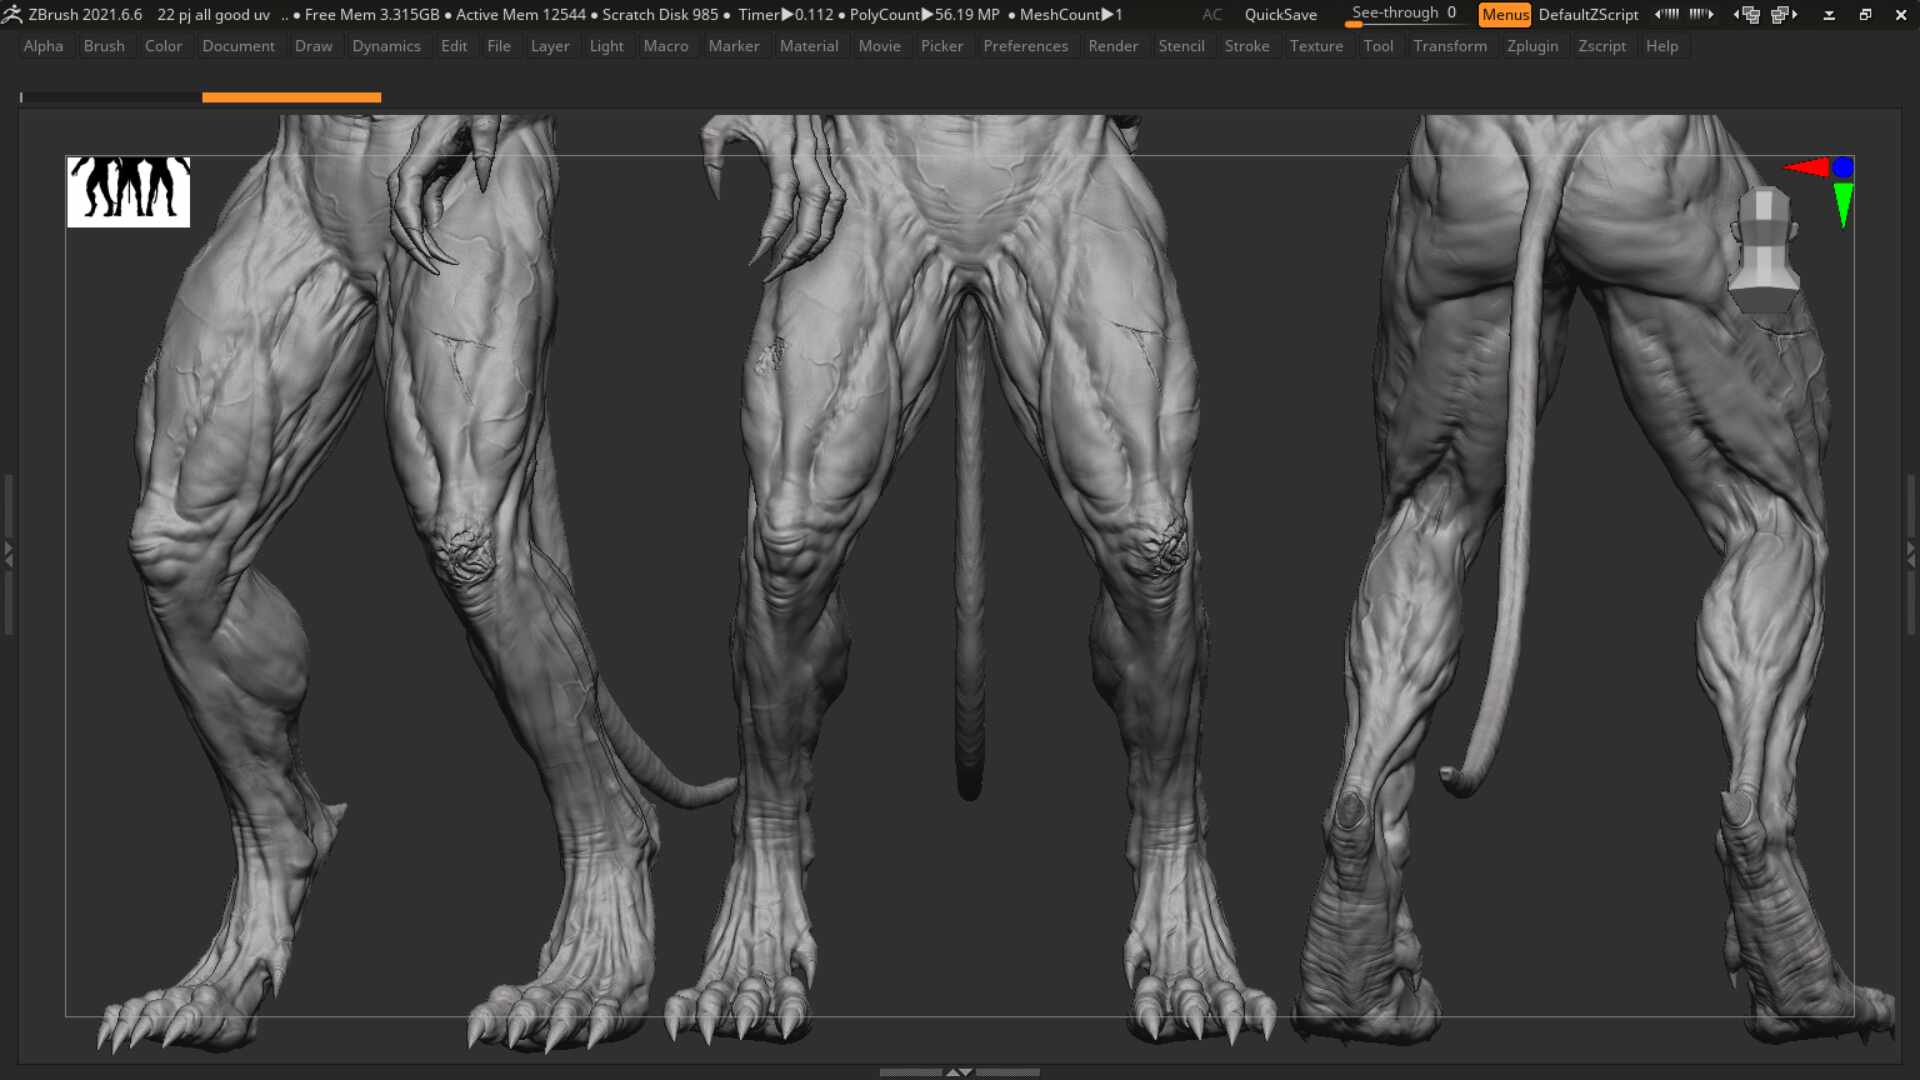Click the DefaultZScript button
Image resolution: width=1920 pixels, height=1080 pixels.
click(1588, 14)
